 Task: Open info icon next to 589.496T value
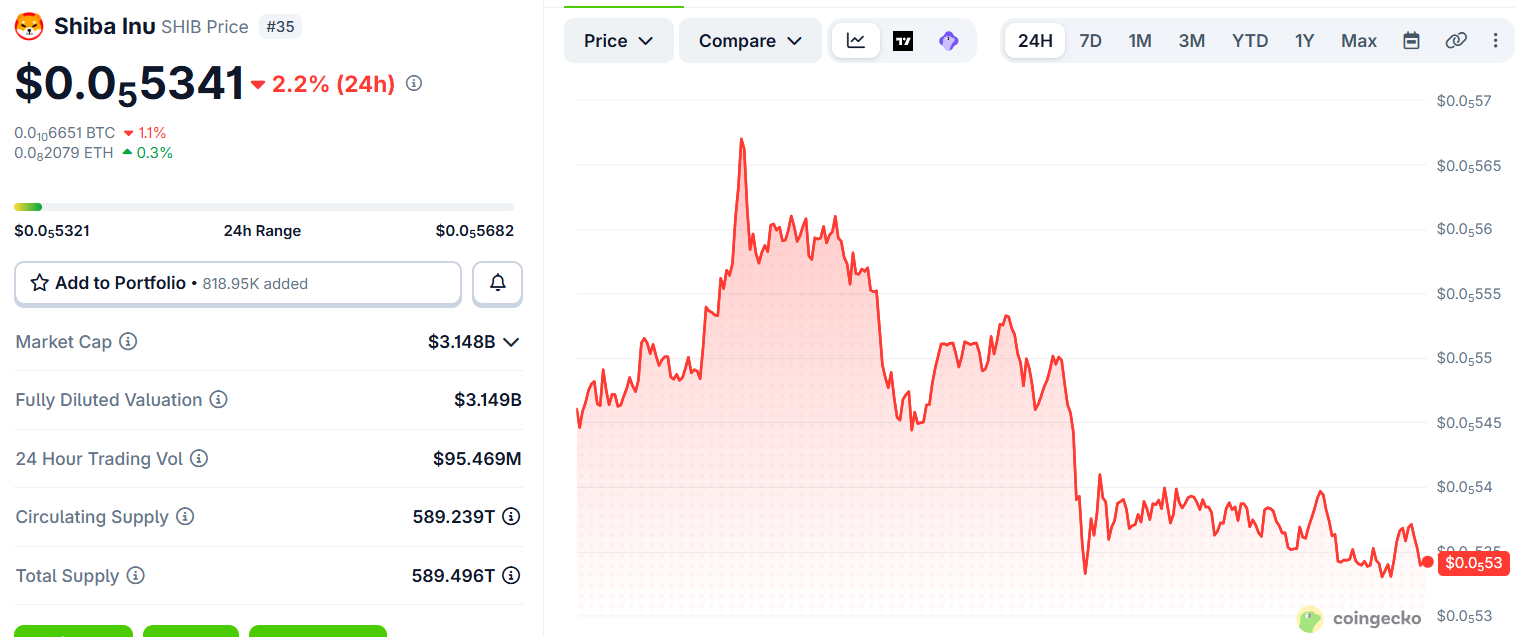[x=511, y=576]
